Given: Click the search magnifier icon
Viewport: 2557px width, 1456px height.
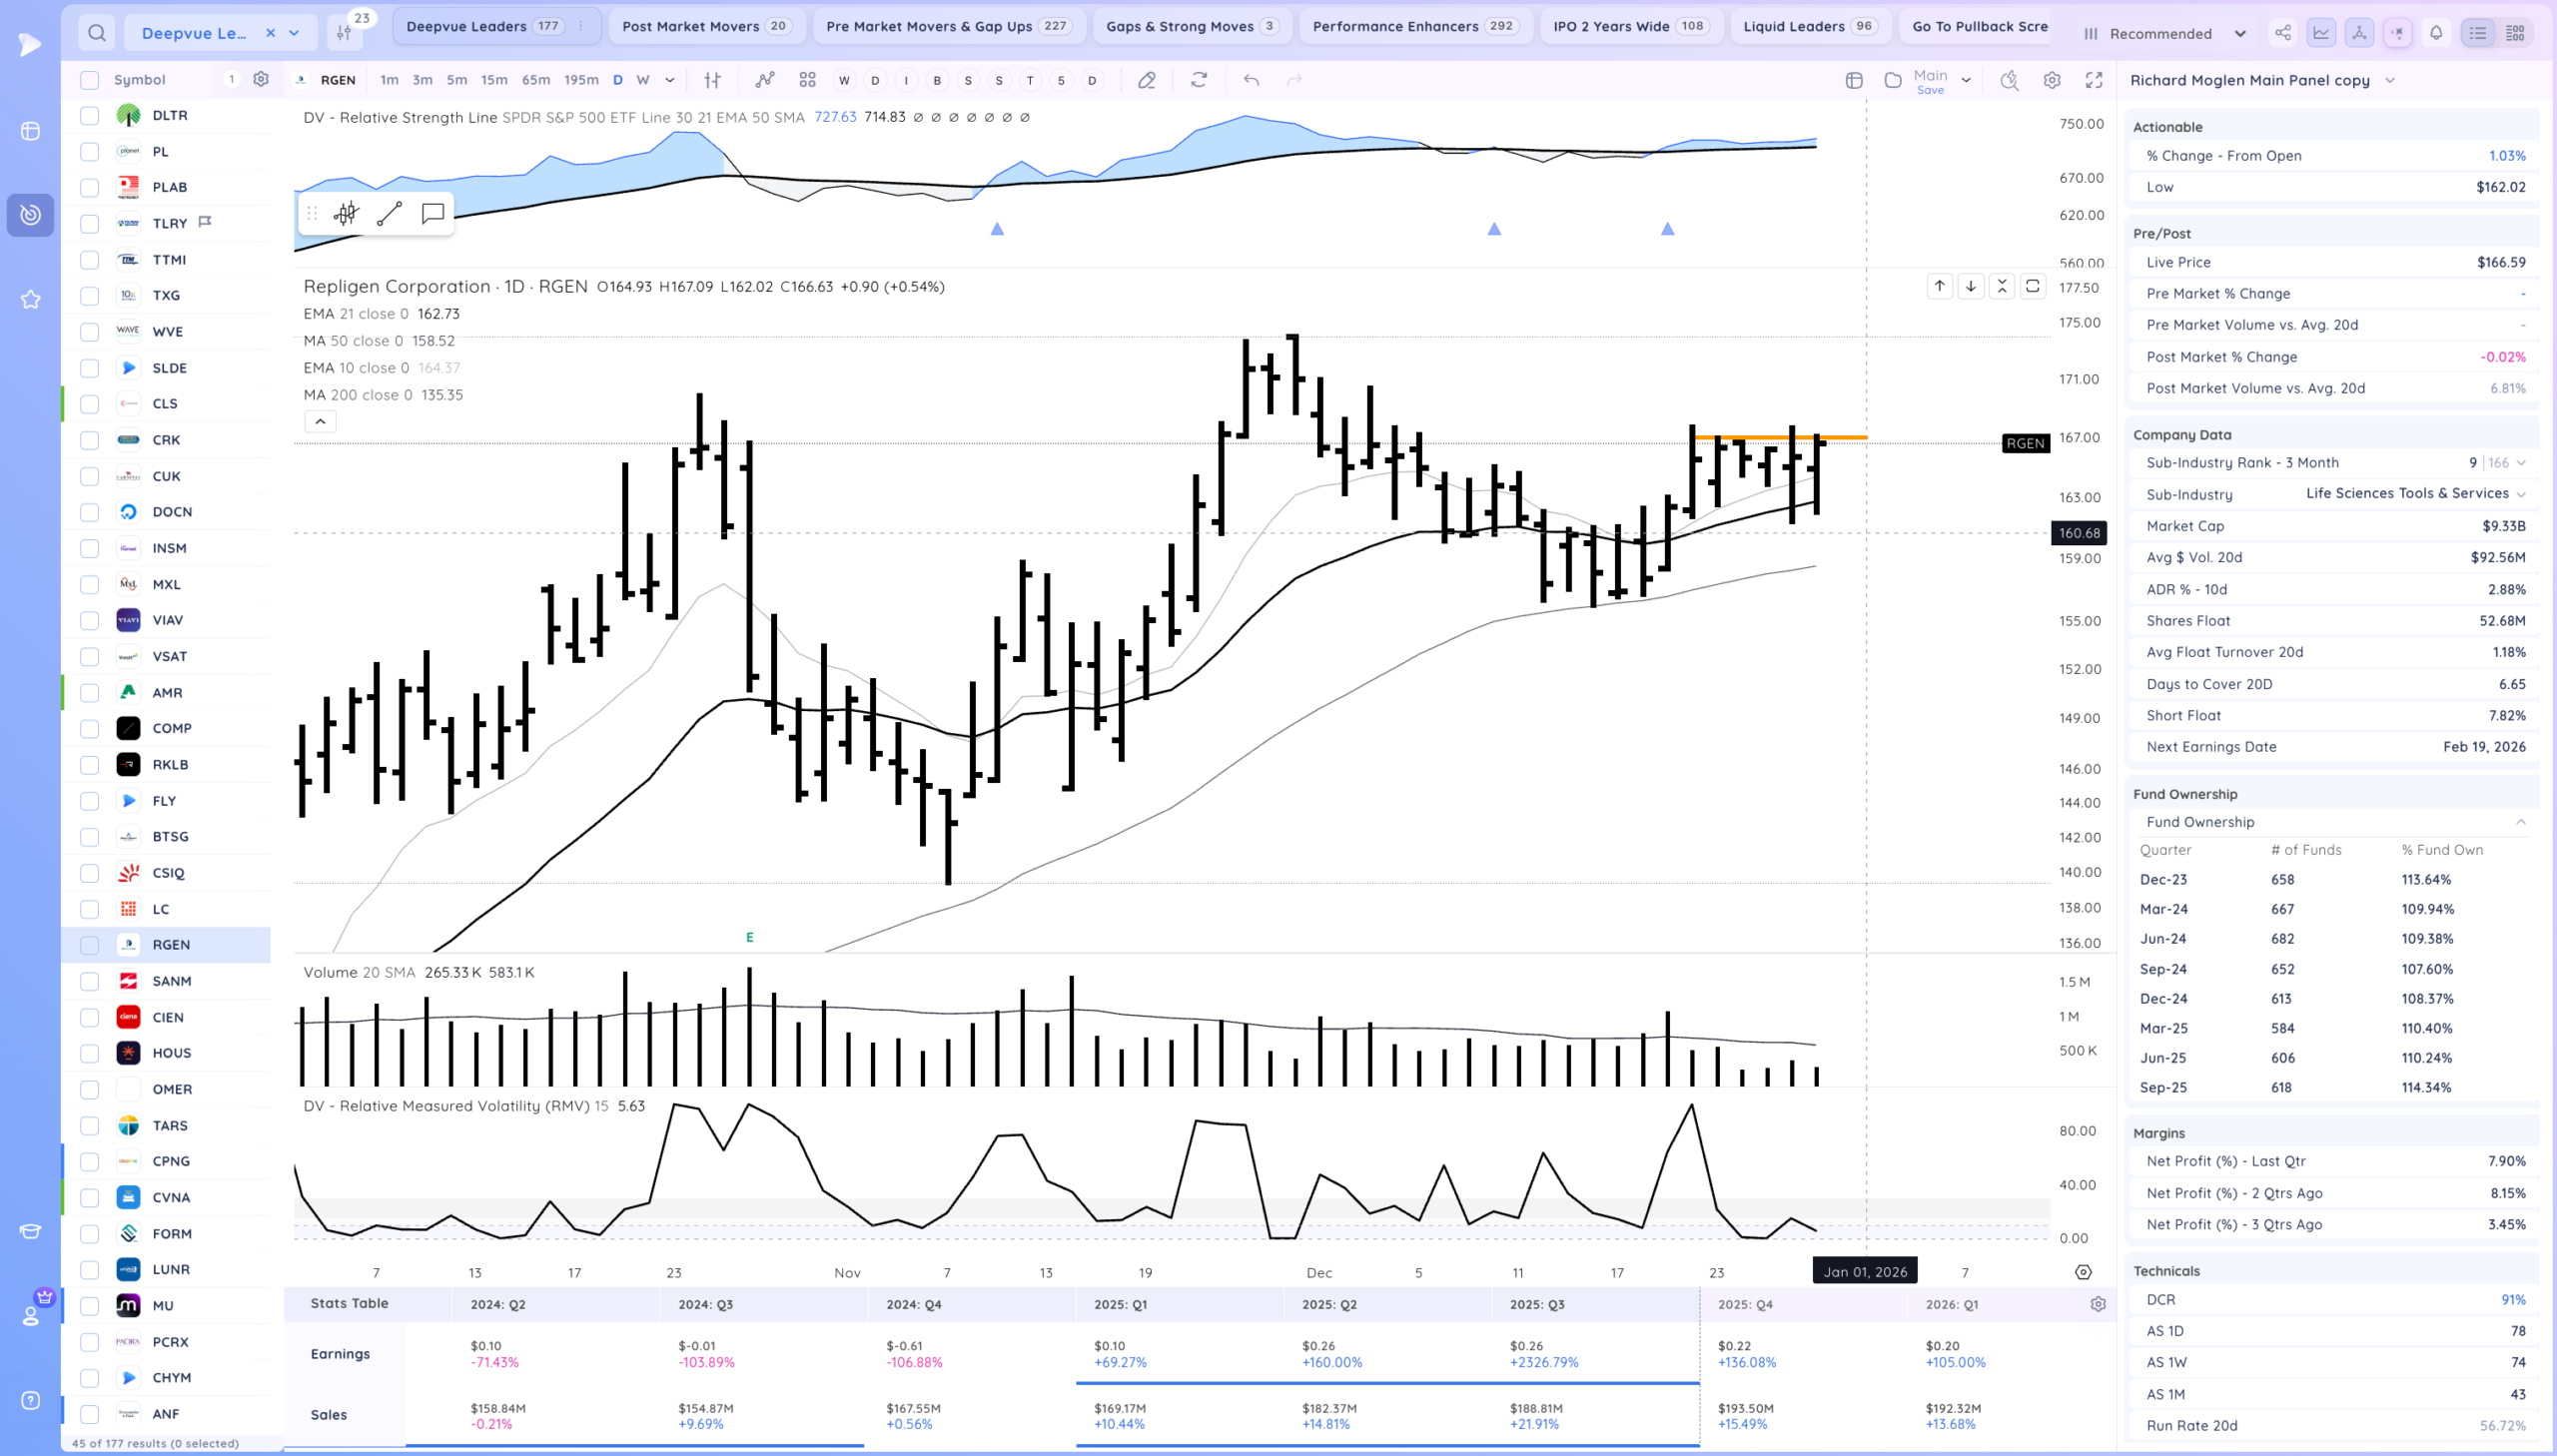Looking at the screenshot, I should click(96, 33).
